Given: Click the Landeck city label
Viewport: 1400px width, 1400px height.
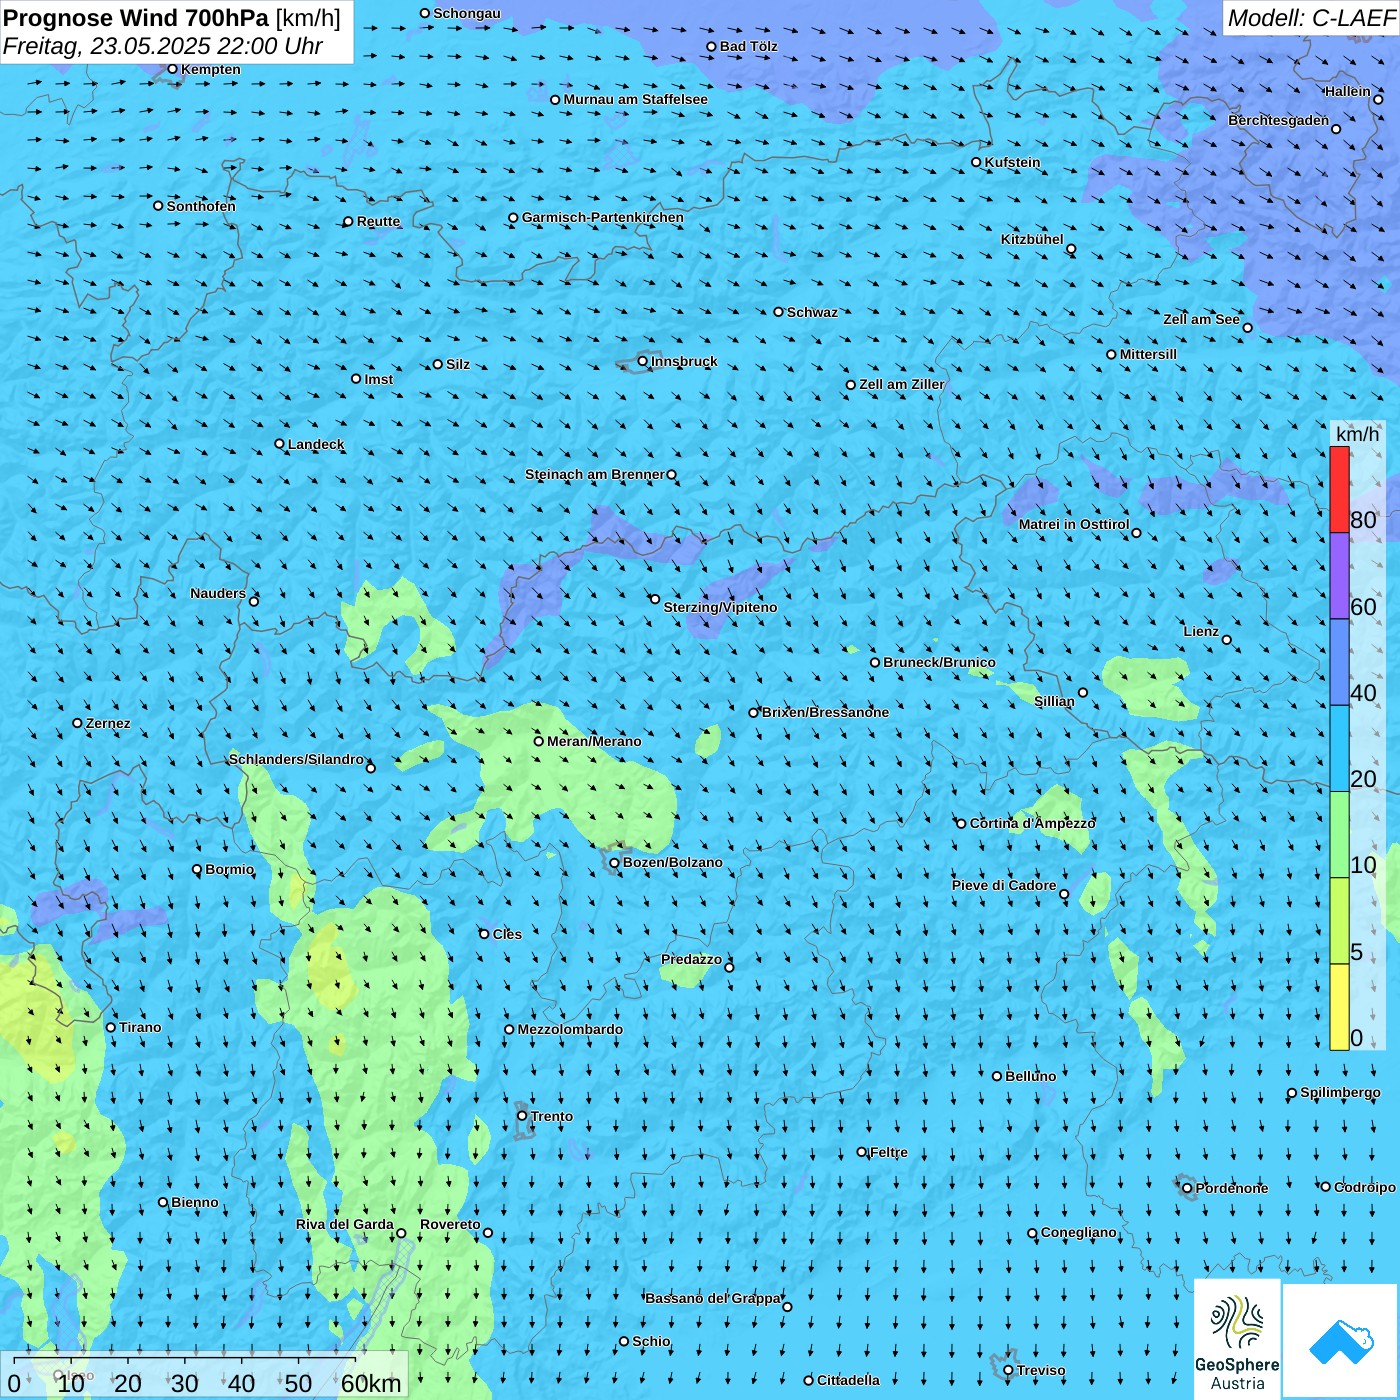Looking at the screenshot, I should click(x=316, y=444).
